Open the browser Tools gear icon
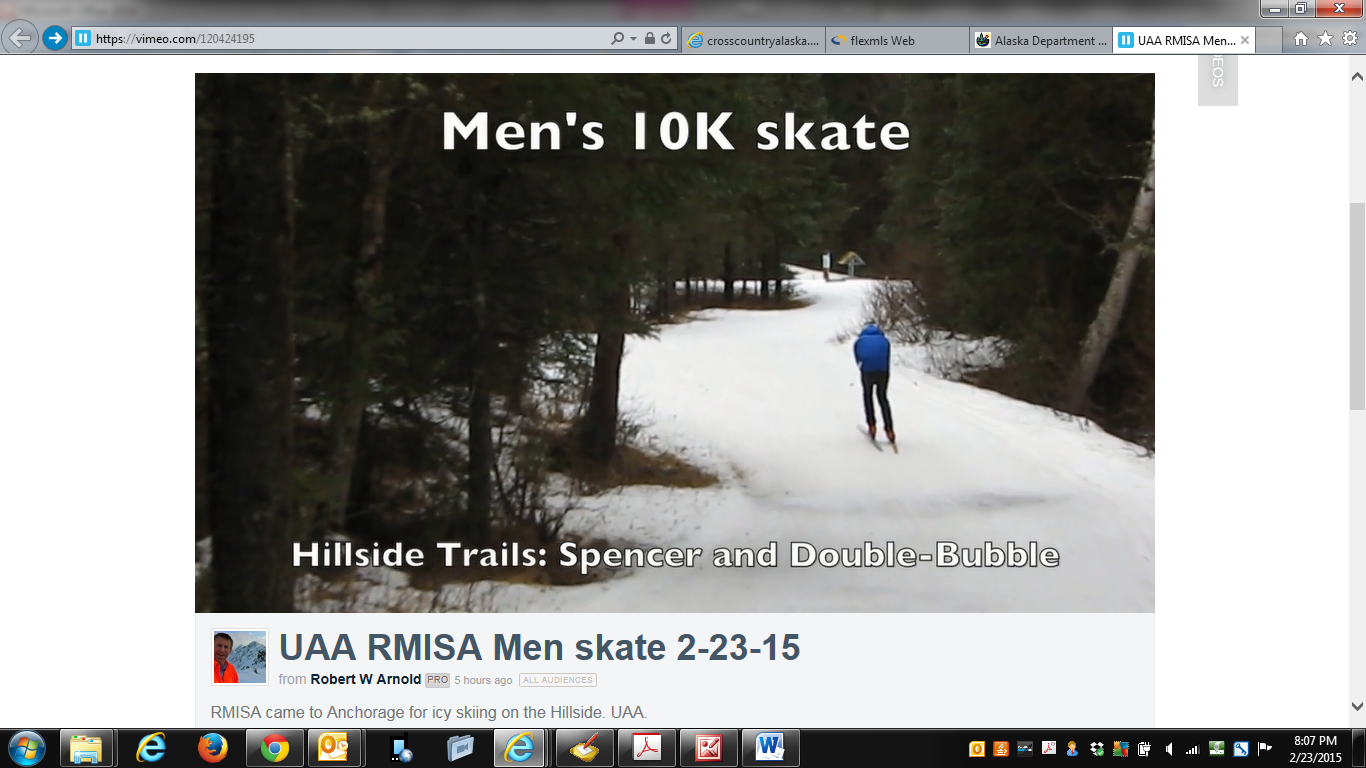Image resolution: width=1366 pixels, height=768 pixels. [1350, 39]
